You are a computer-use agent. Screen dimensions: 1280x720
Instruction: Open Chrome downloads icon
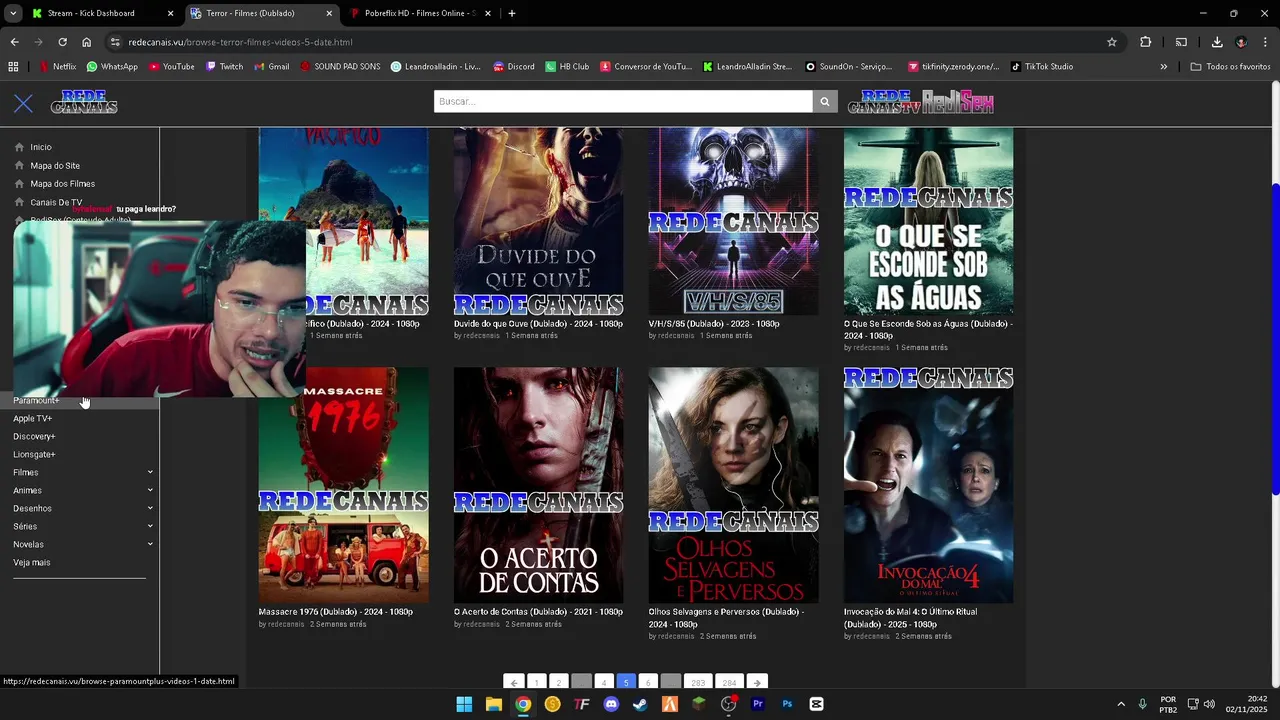coord(1217,42)
